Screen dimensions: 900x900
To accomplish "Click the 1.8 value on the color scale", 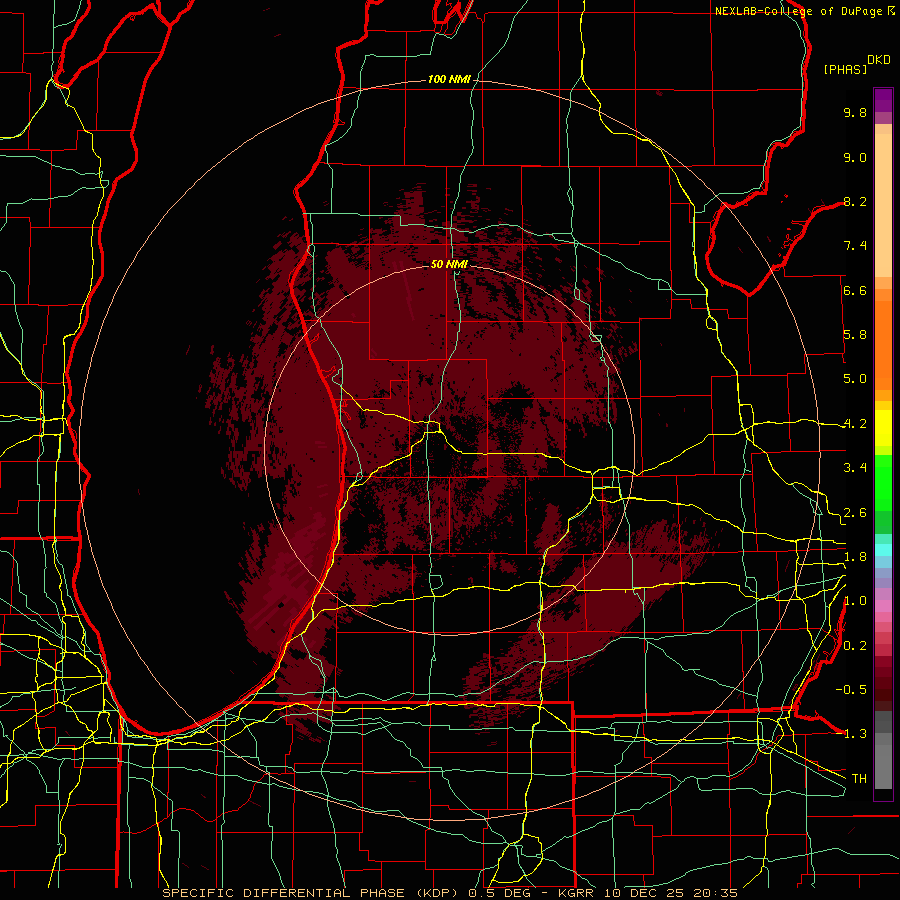I will click(855, 557).
